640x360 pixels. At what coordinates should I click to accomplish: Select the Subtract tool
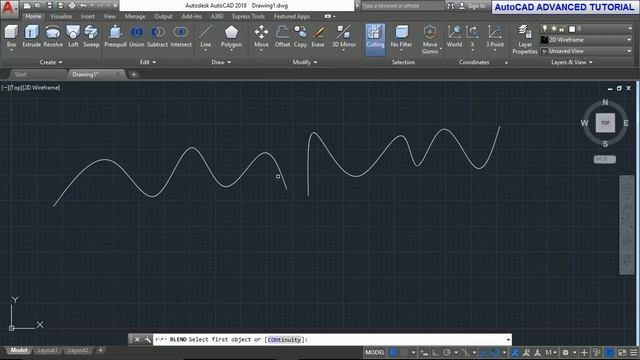click(157, 36)
